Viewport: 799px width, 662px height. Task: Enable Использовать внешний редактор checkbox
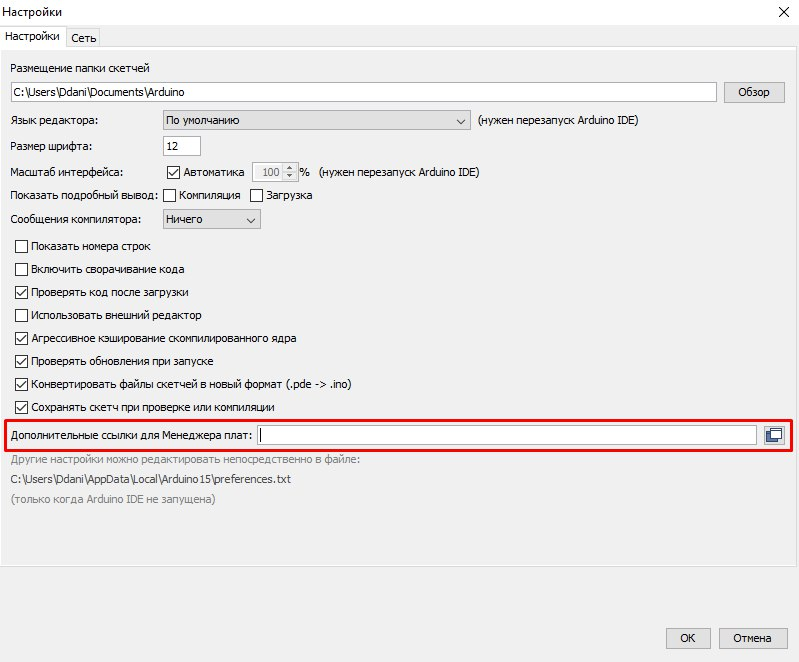coord(22,315)
